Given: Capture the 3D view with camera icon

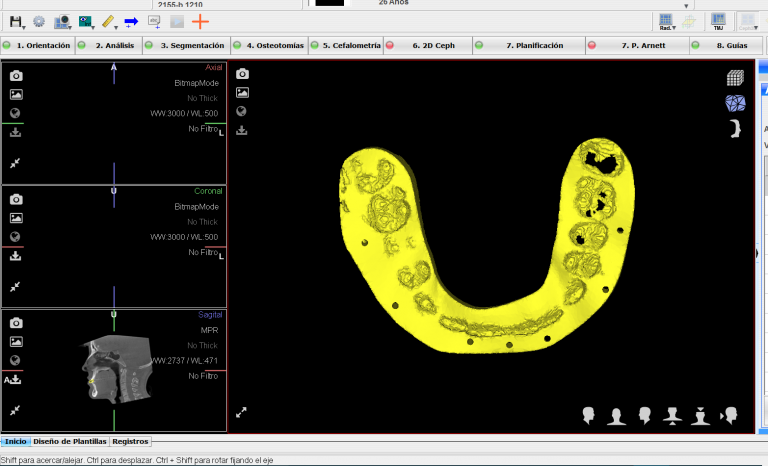Looking at the screenshot, I should [x=242, y=74].
